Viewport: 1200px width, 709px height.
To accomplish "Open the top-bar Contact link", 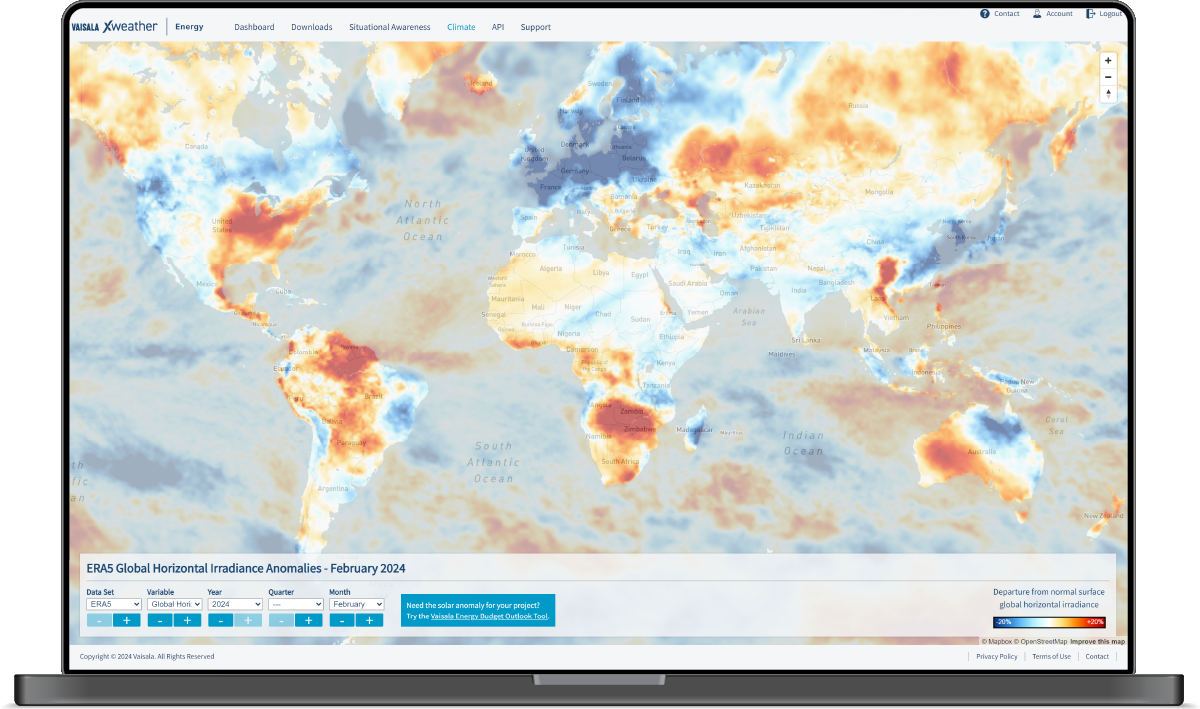I will coord(1007,14).
